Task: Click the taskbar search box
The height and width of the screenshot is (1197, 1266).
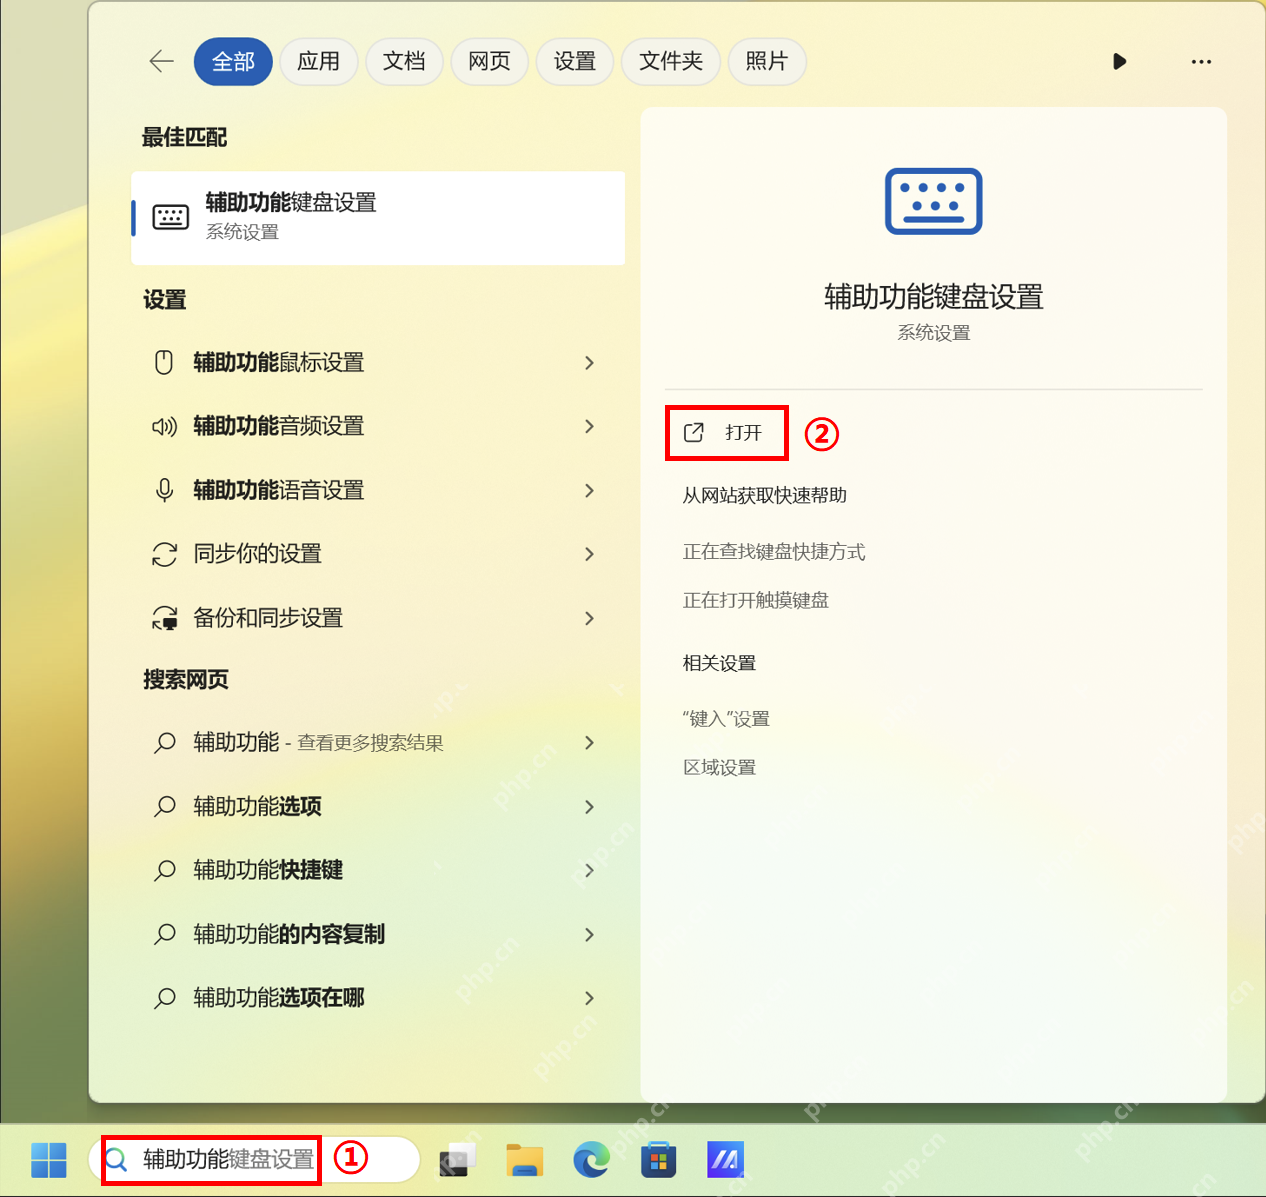Action: tap(254, 1160)
